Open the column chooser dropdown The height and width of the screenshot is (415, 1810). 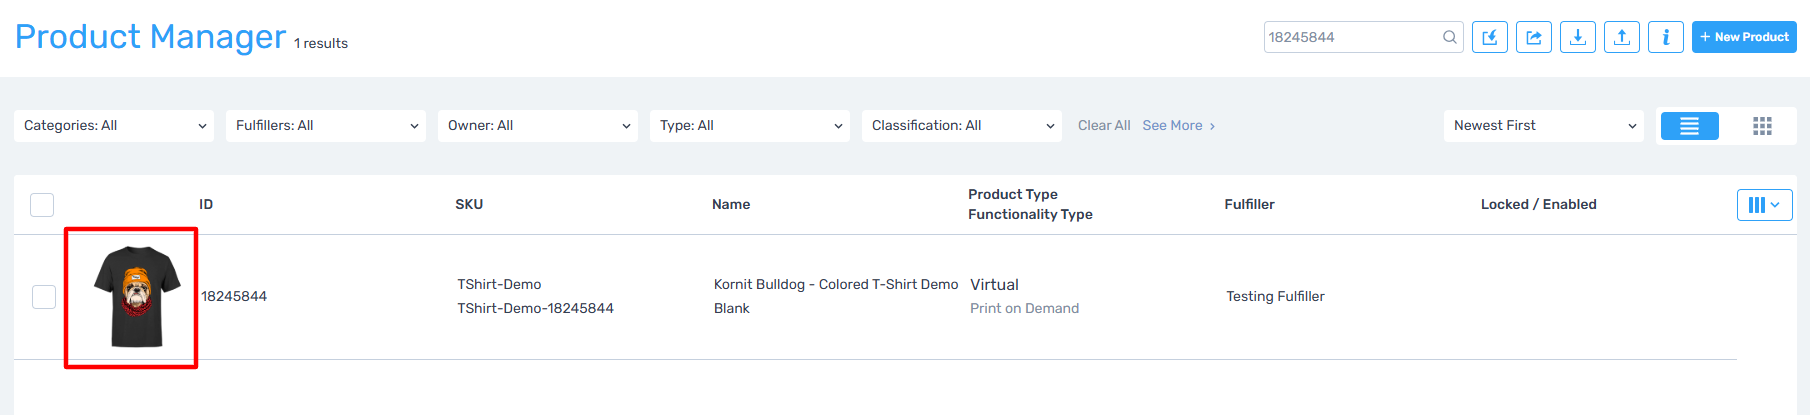(1764, 205)
